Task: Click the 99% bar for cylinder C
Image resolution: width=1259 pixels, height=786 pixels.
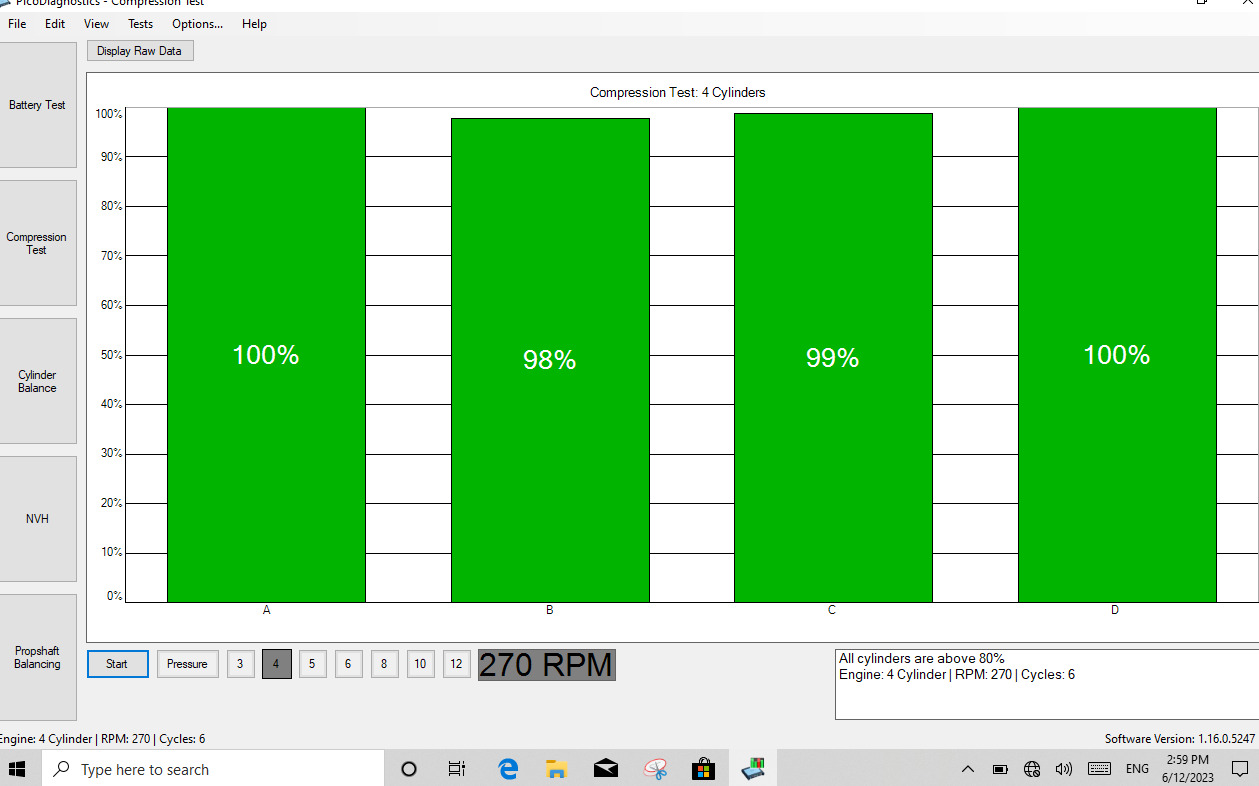Action: (x=833, y=357)
